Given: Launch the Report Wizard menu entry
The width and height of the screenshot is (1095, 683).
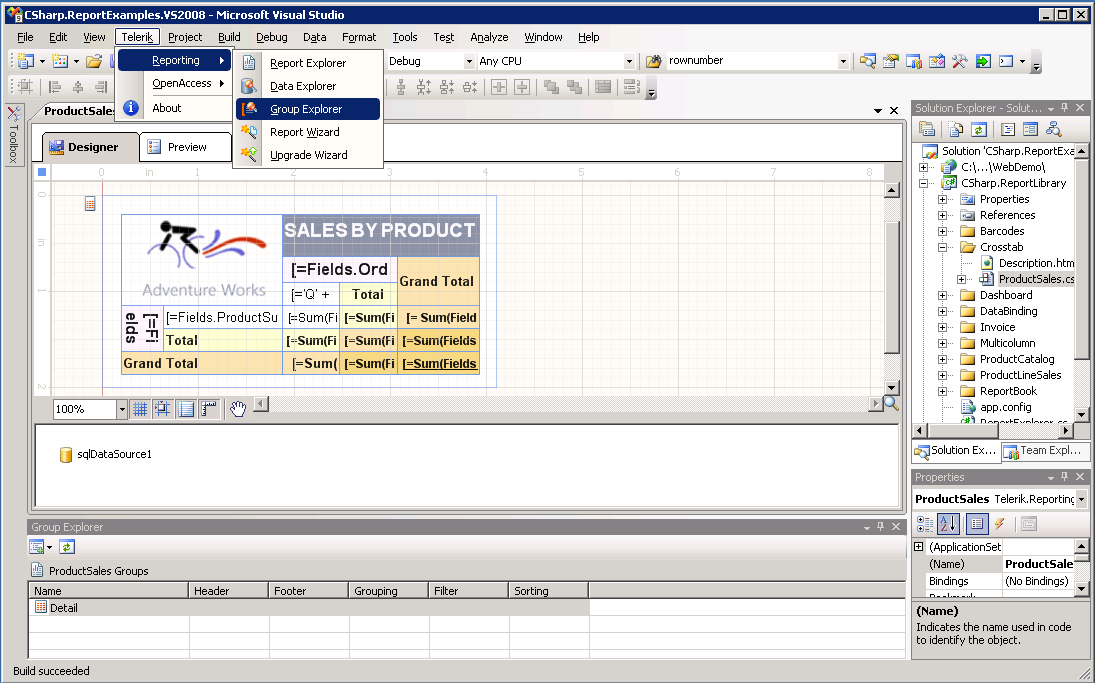Looking at the screenshot, I should pos(307,132).
